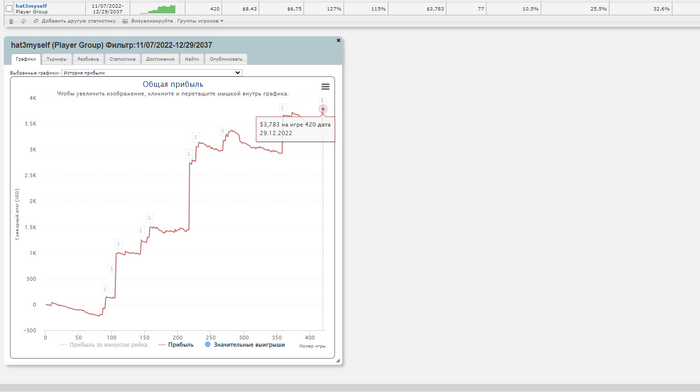Click the $ win flag above 3.5K peak near game 270
700x392 pixels.
(x=223, y=130)
